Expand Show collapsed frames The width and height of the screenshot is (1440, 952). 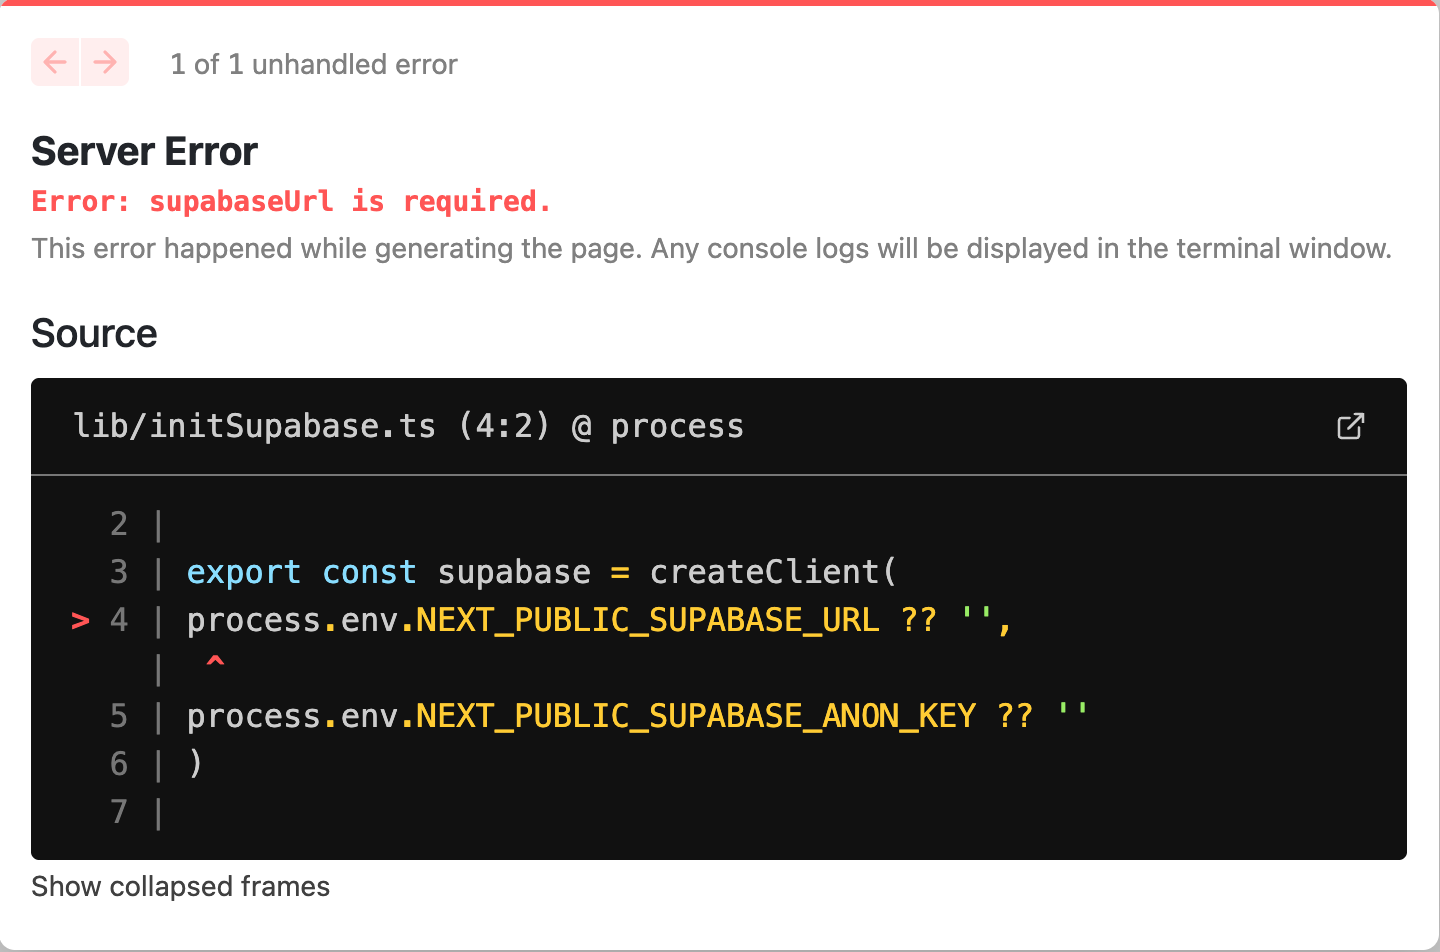181,886
